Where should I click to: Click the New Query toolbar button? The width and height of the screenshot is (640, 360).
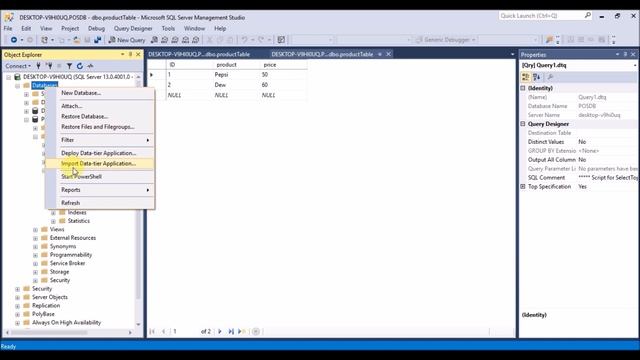point(127,40)
